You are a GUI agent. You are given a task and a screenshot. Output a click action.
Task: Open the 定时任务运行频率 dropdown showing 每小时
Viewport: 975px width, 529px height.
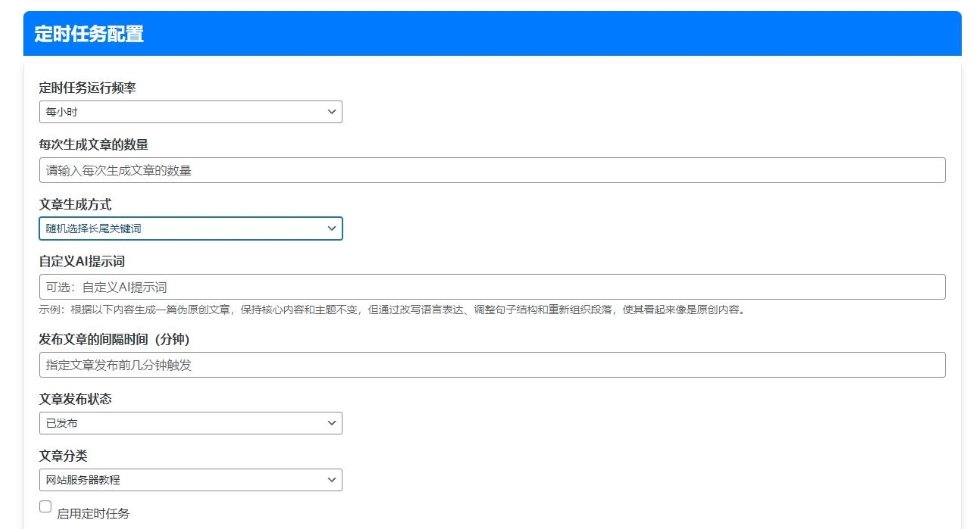click(190, 112)
